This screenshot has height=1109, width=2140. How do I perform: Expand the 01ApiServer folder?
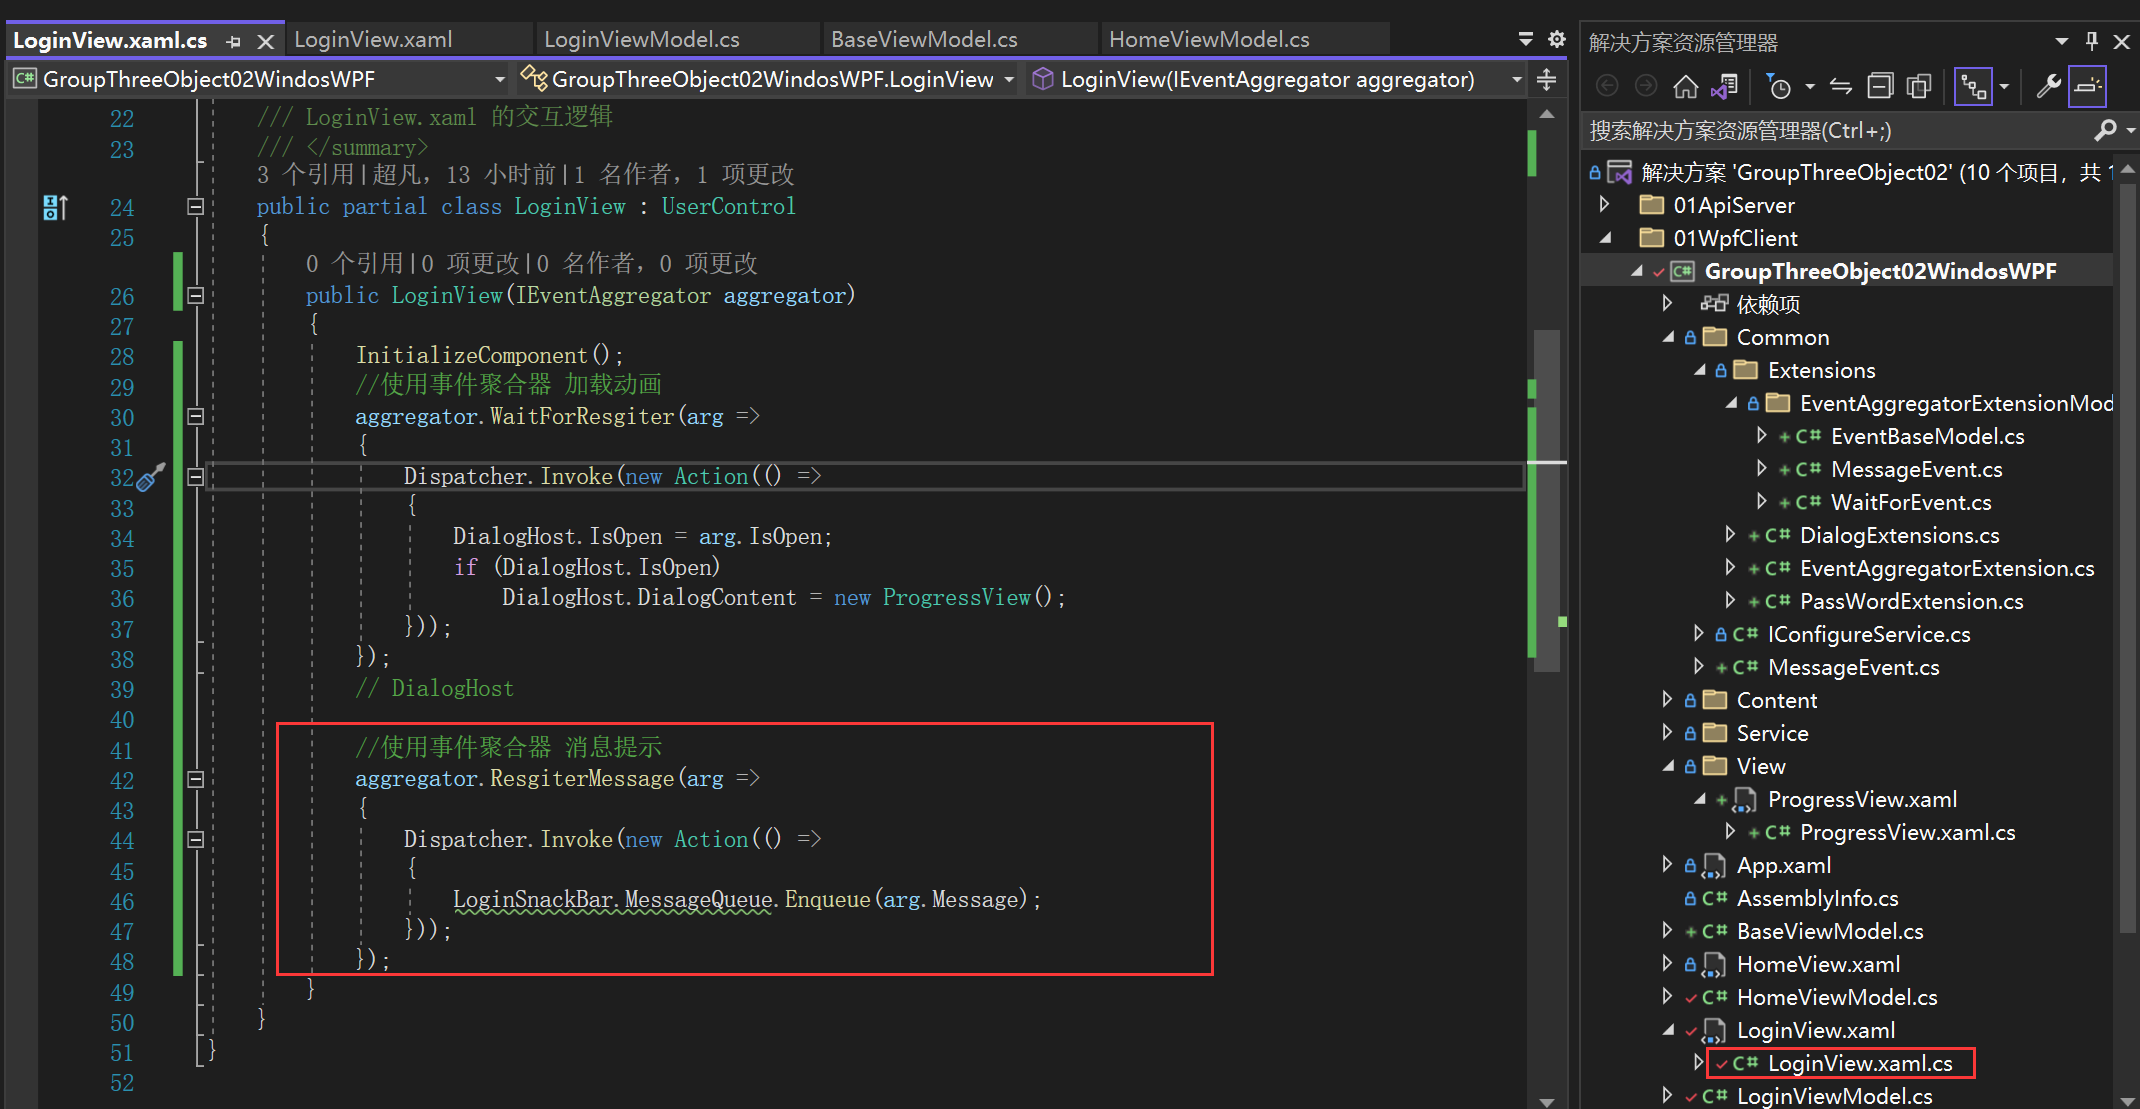[x=1605, y=205]
